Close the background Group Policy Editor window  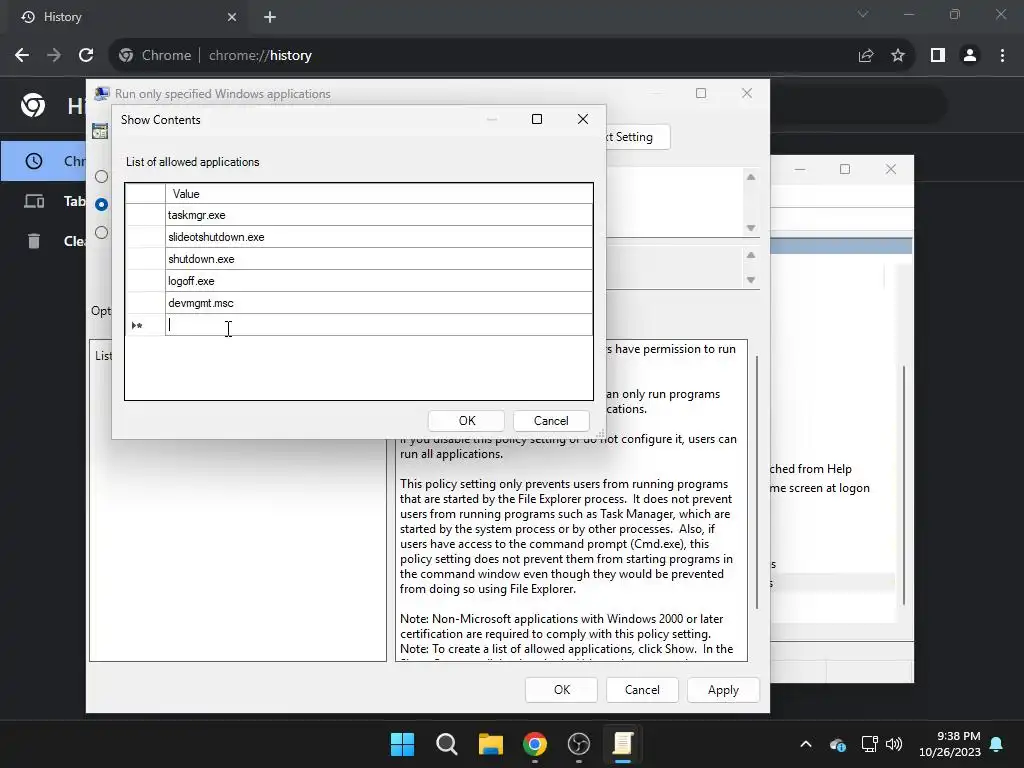click(891, 169)
